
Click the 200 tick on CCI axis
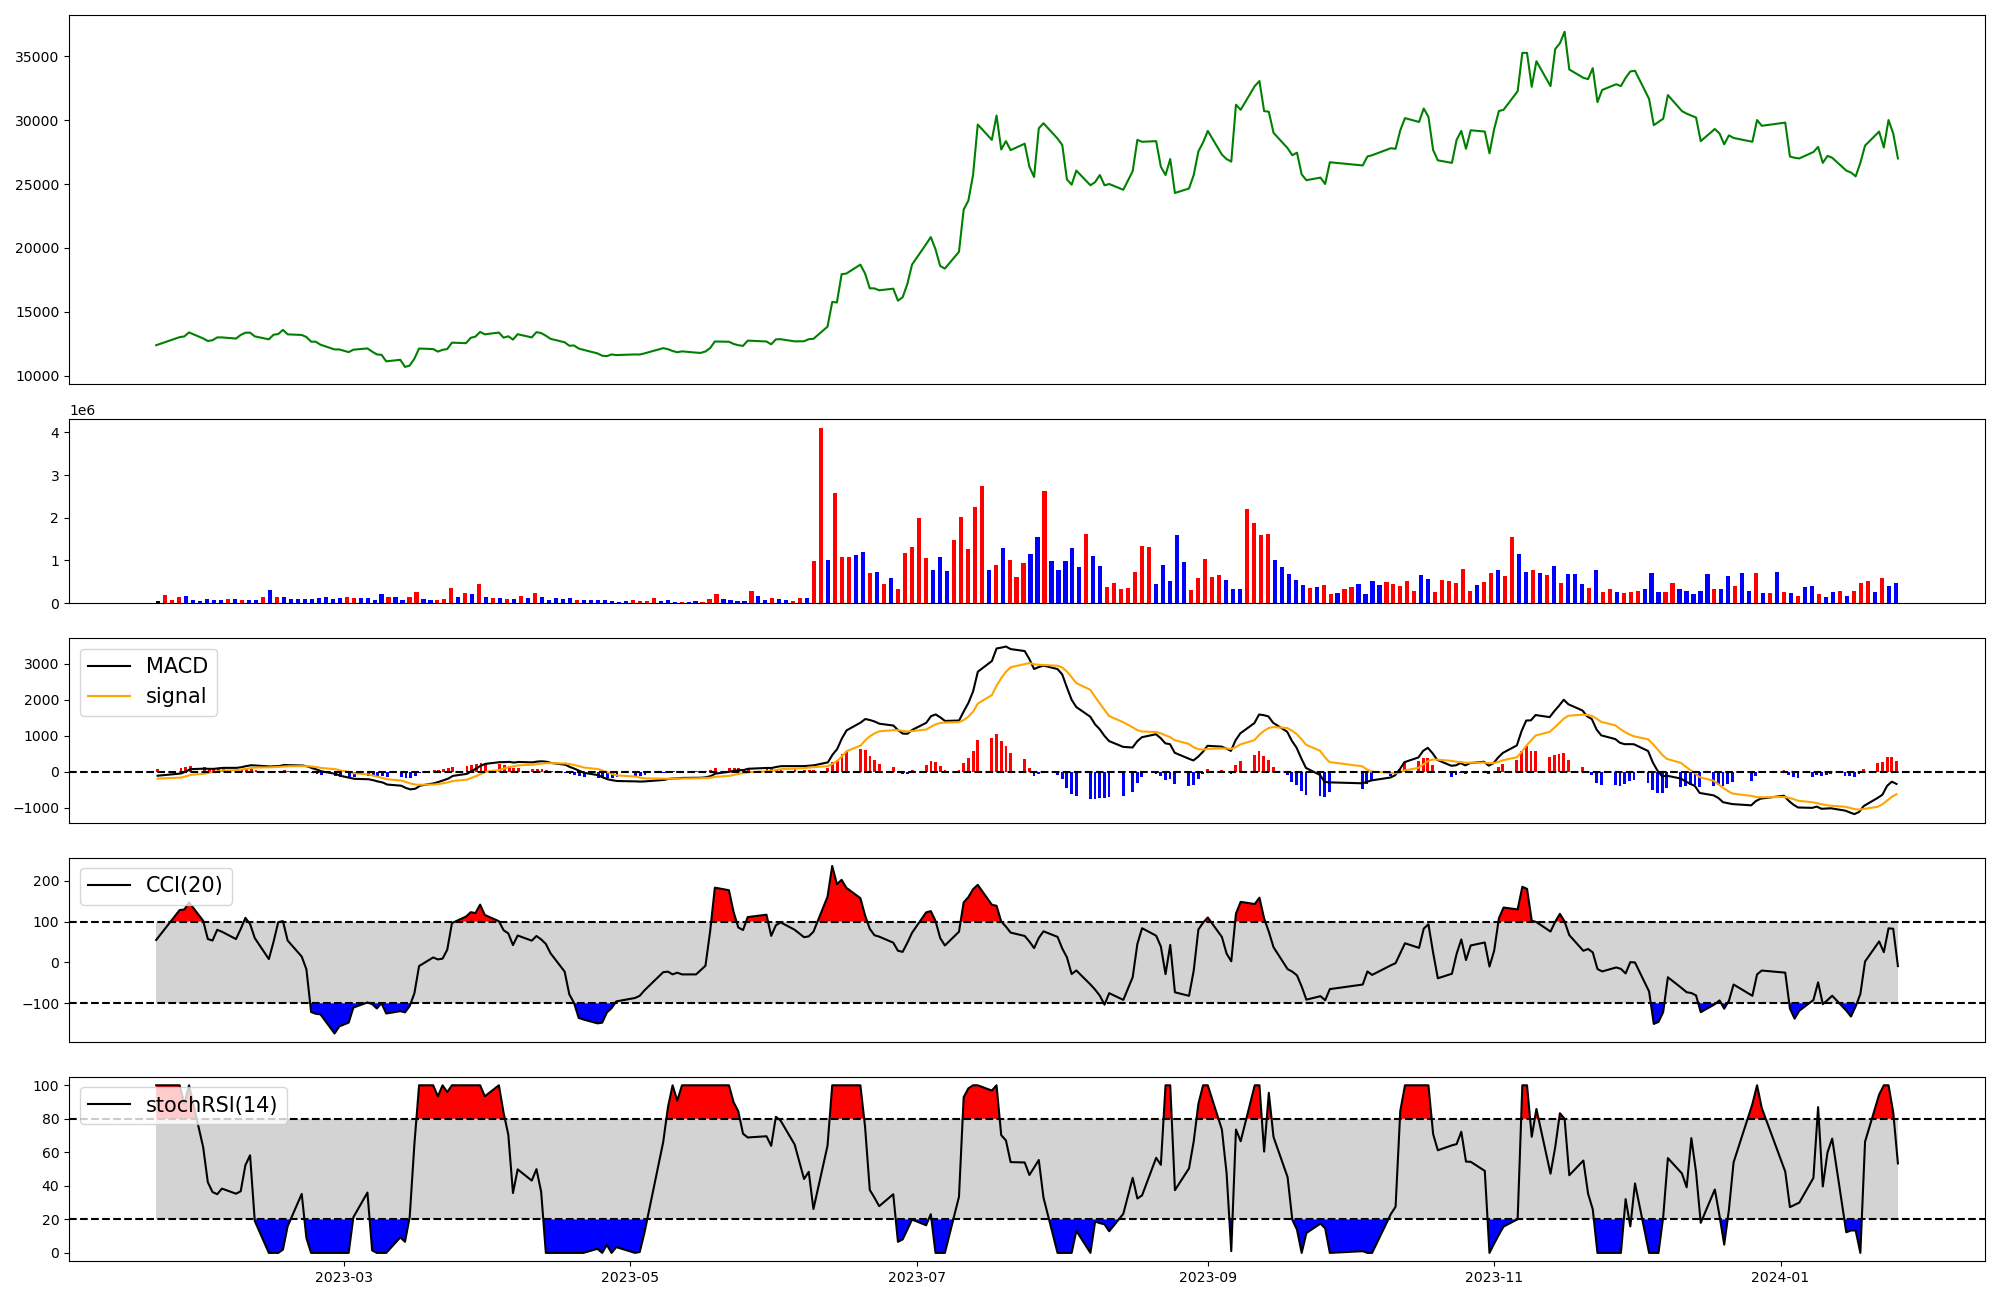[x=48, y=881]
